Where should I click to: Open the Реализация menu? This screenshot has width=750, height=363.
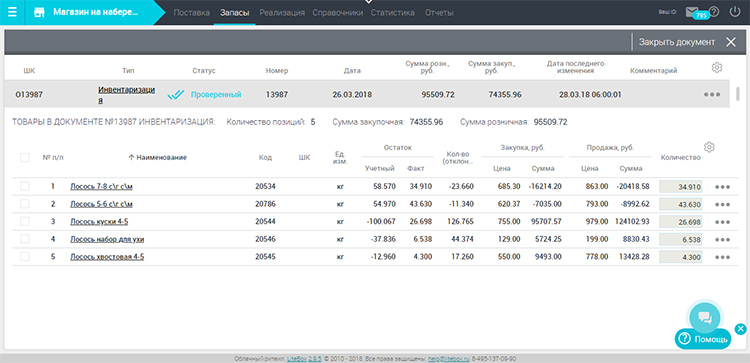point(282,13)
